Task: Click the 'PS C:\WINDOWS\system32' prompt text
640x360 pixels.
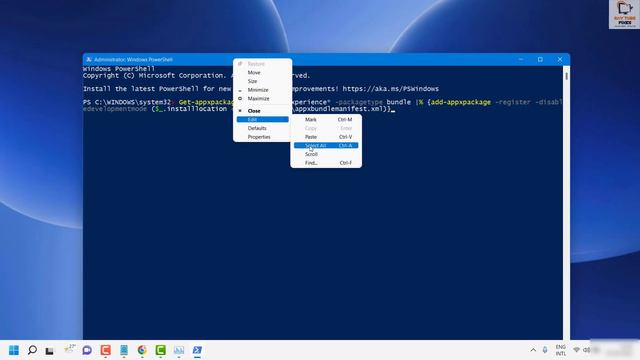Action: coord(127,102)
